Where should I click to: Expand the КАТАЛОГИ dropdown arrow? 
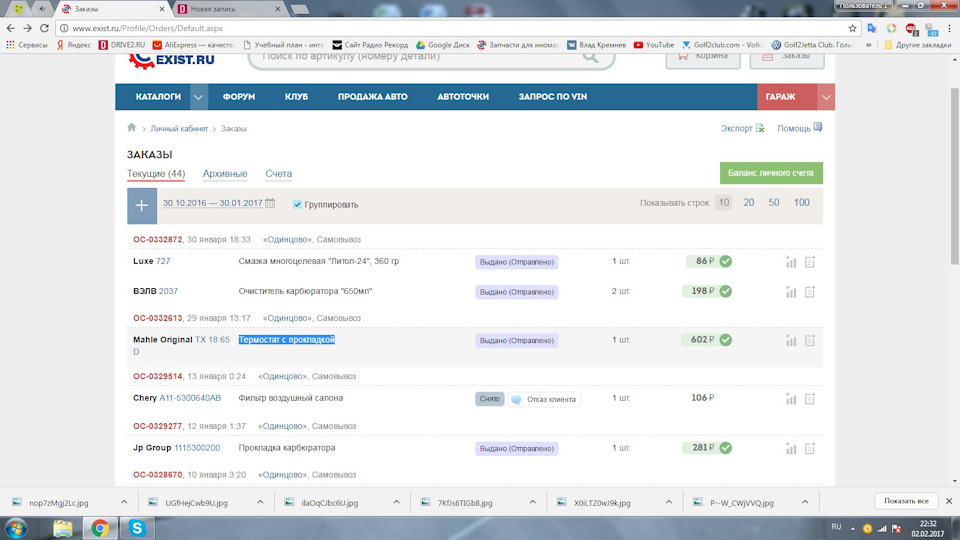(x=198, y=97)
